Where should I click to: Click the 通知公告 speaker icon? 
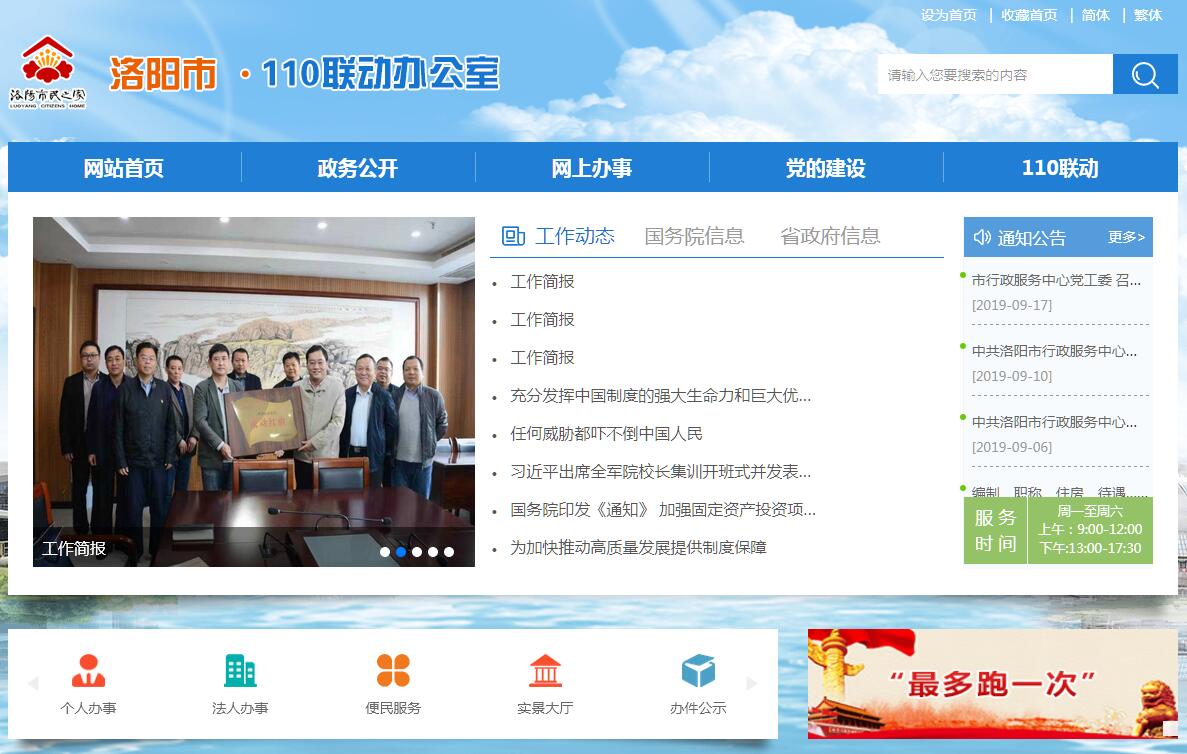982,238
